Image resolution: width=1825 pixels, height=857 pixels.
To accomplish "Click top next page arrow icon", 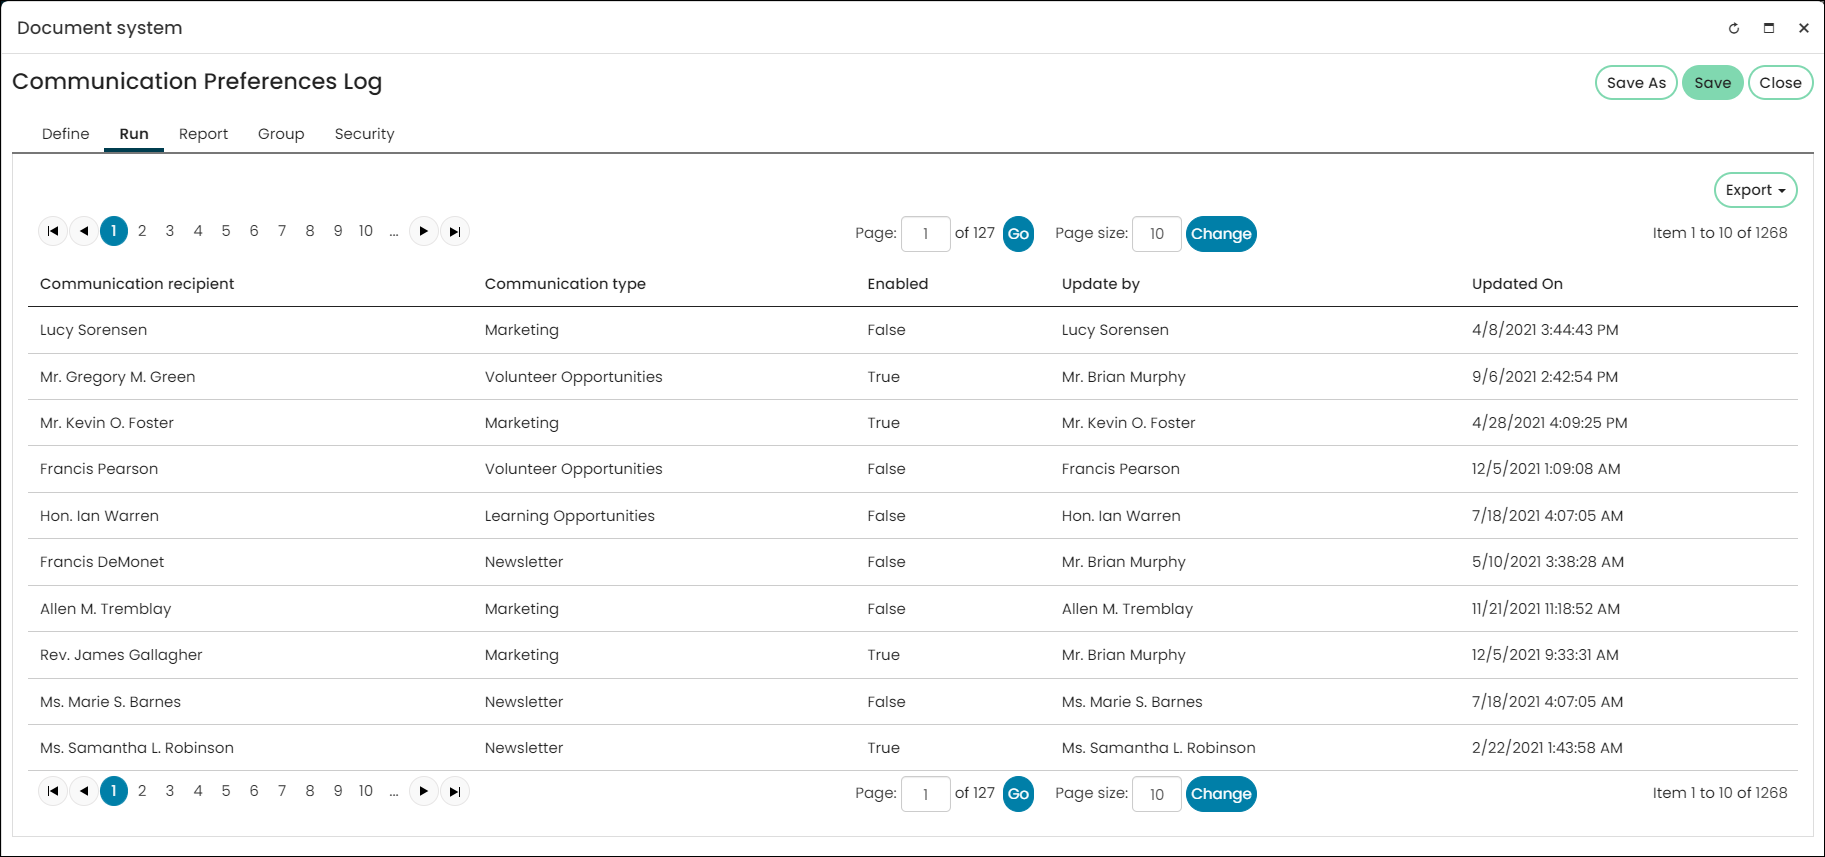I will coord(424,231).
